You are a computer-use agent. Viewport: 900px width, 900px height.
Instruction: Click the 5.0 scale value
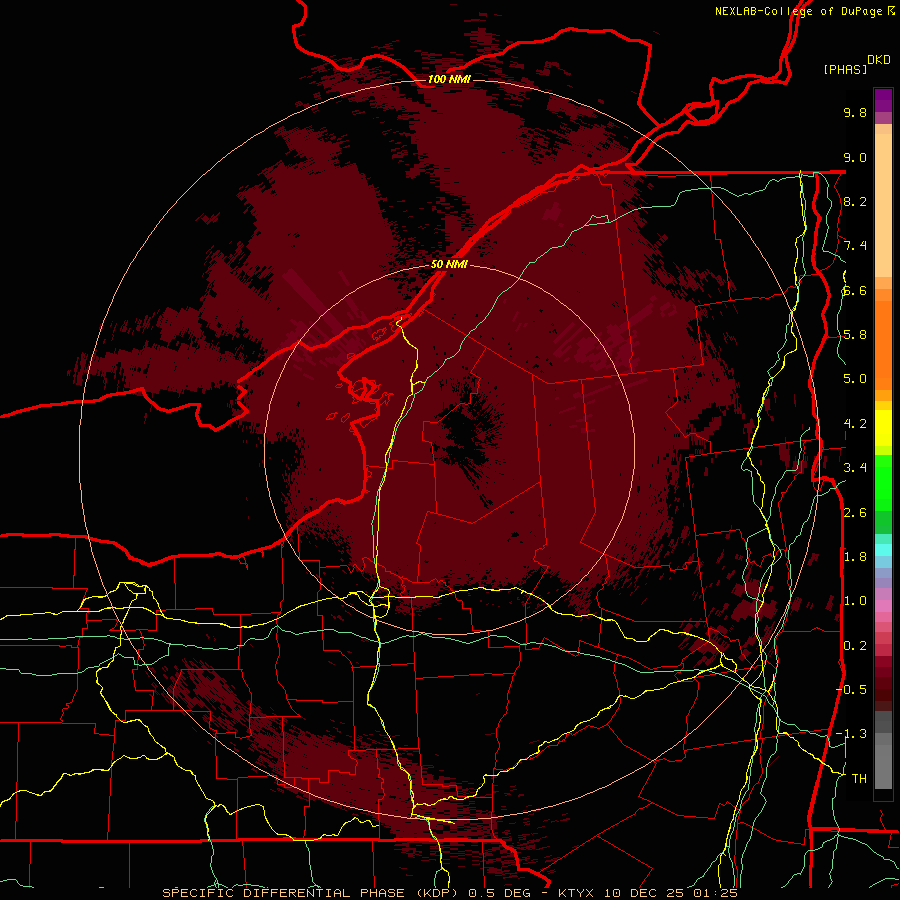tap(855, 379)
